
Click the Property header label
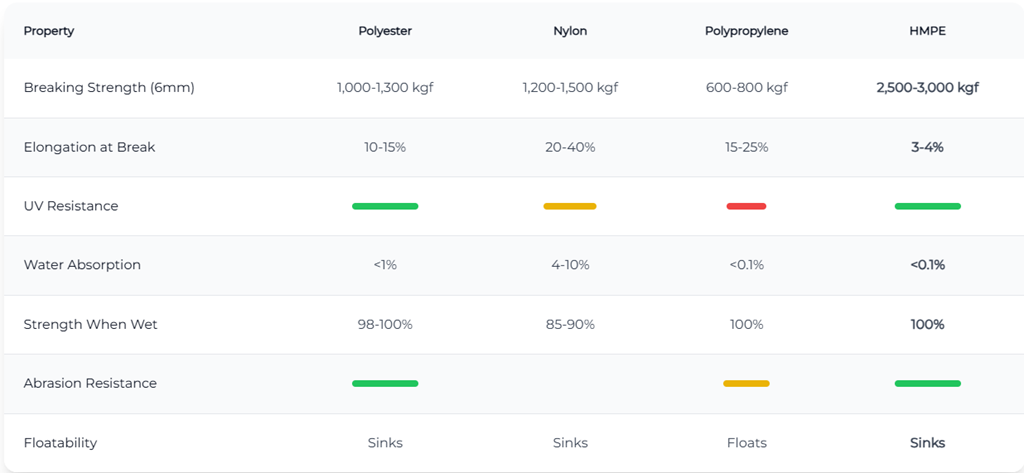click(x=49, y=31)
